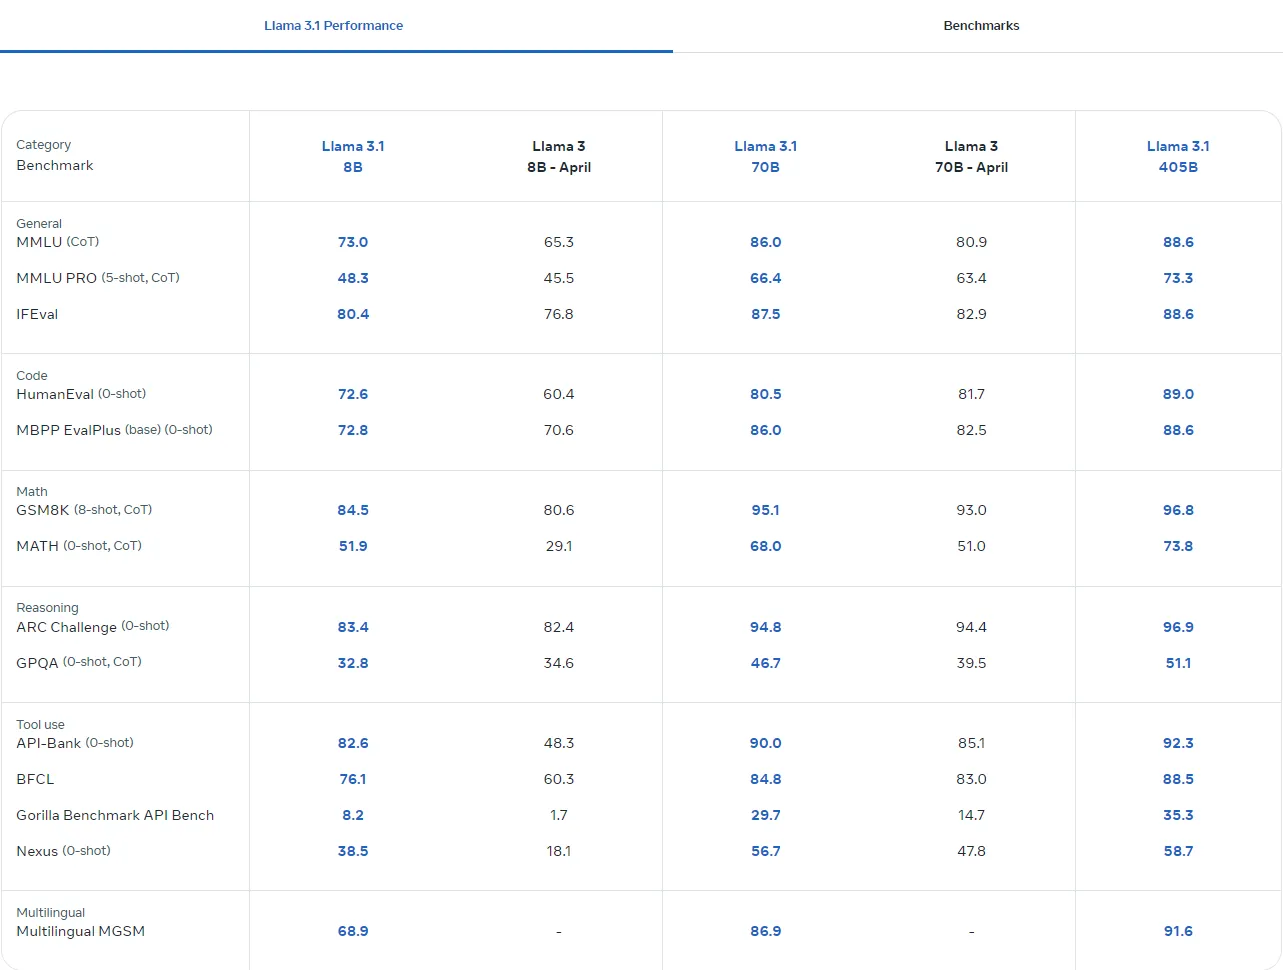The width and height of the screenshot is (1283, 970).
Task: Click the 65.3 MMLU score cell
Action: (x=559, y=242)
